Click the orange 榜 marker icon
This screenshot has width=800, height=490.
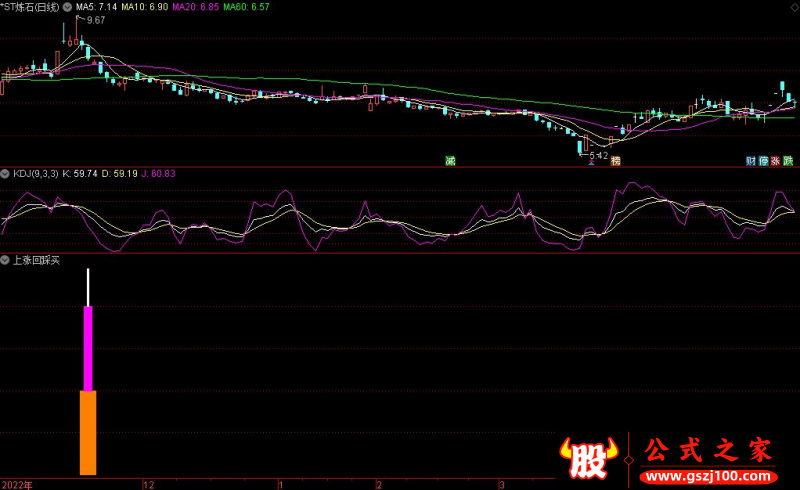[615, 160]
